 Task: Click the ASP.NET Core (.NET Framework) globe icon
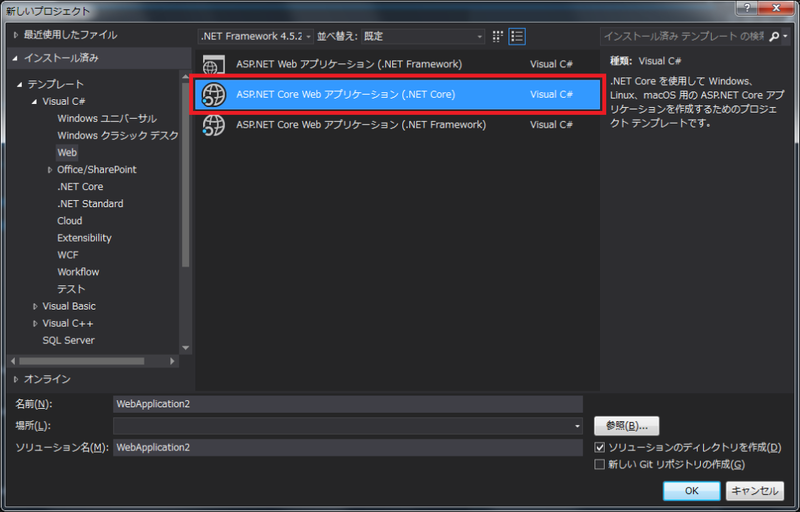tap(213, 125)
